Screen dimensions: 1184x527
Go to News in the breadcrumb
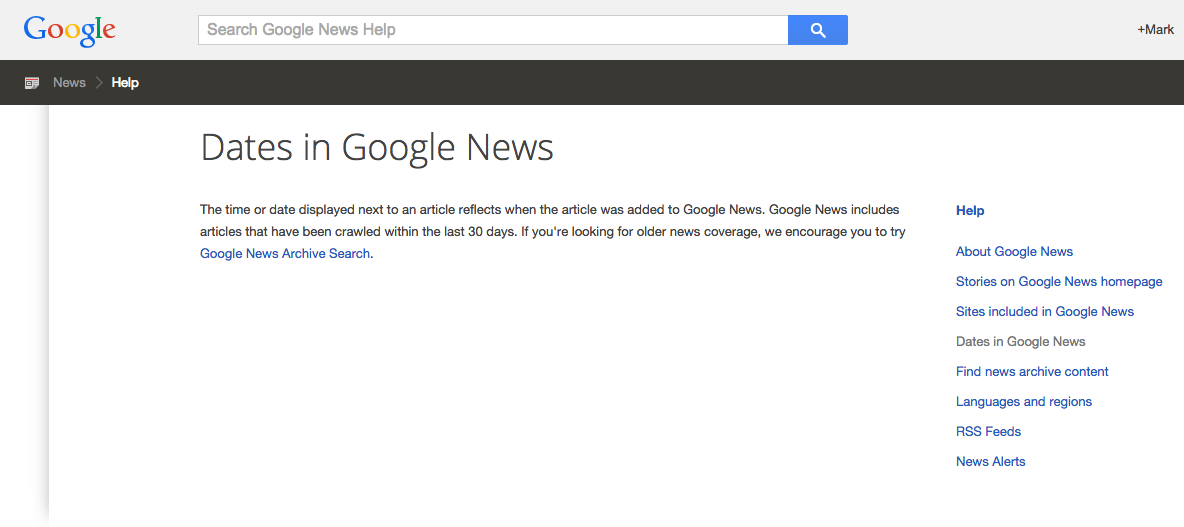(x=69, y=83)
